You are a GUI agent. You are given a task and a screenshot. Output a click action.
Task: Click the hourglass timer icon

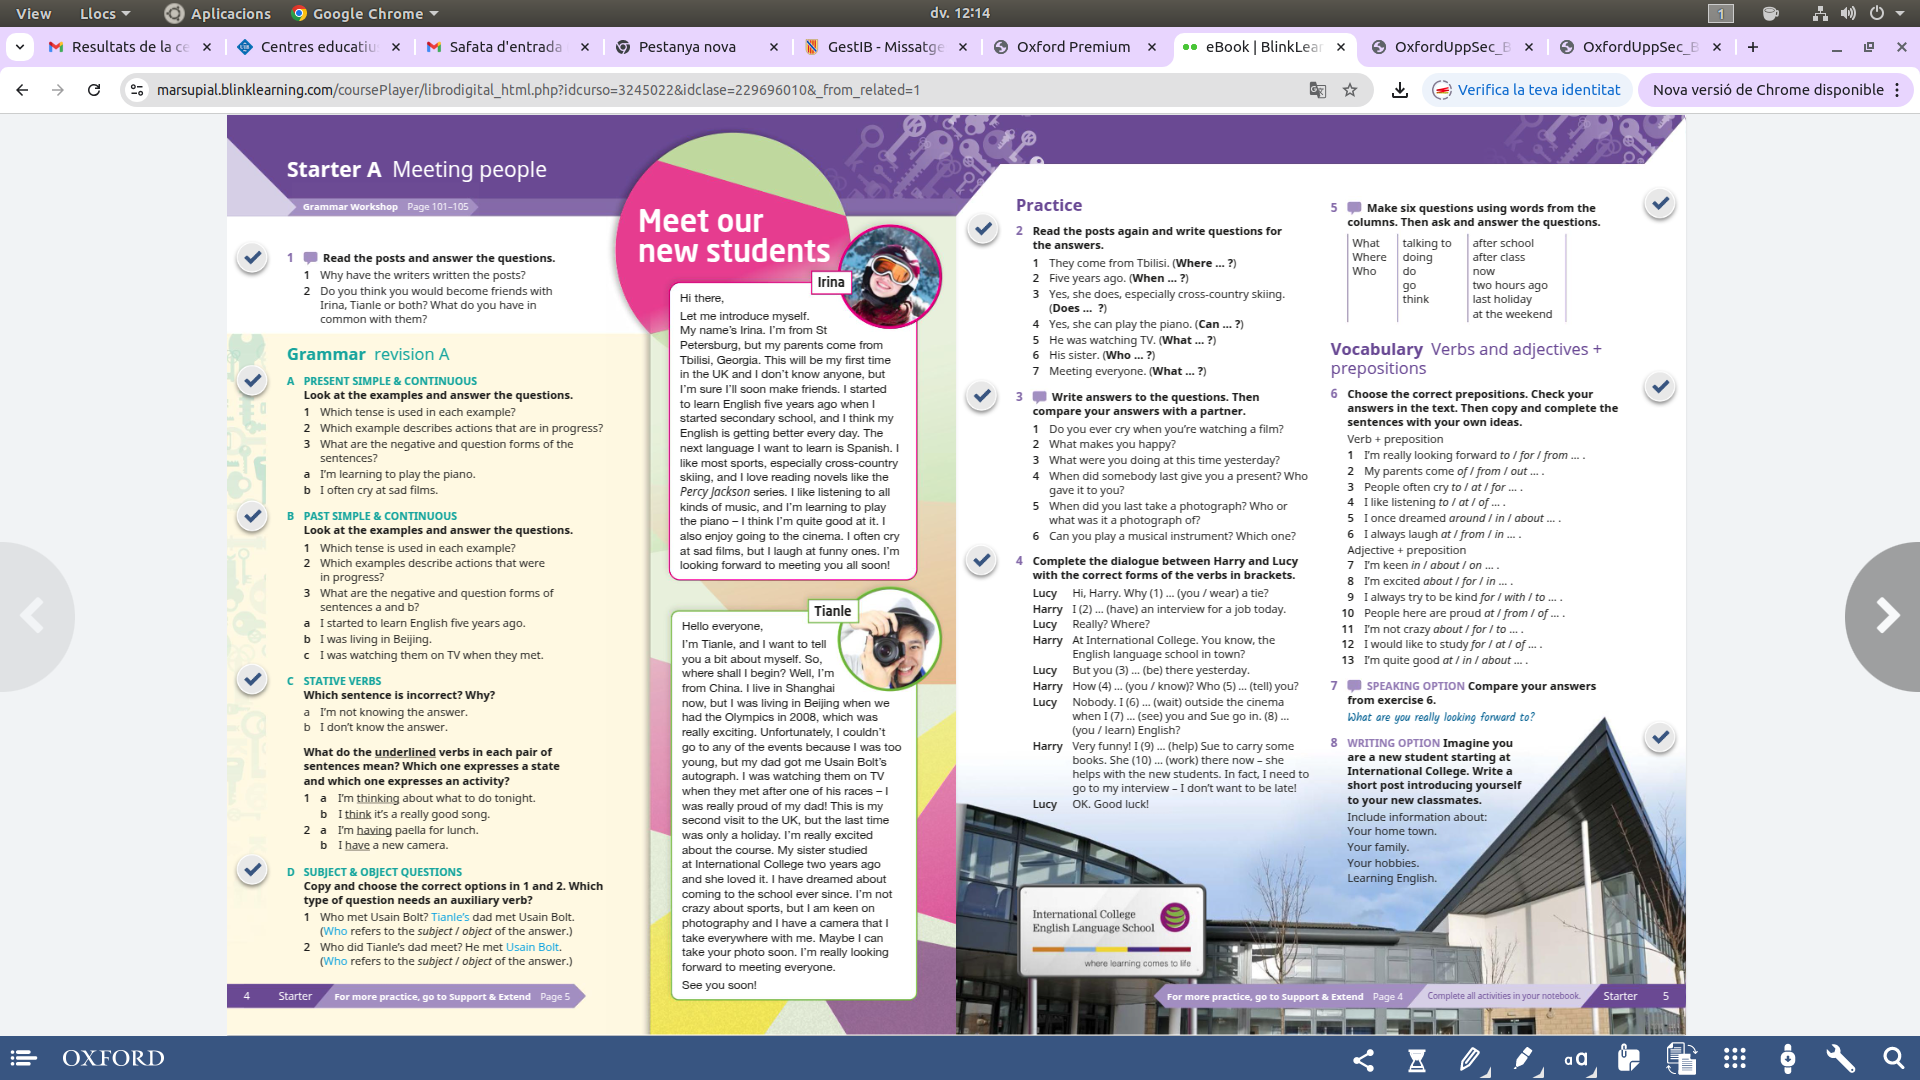pyautogui.click(x=1417, y=1059)
